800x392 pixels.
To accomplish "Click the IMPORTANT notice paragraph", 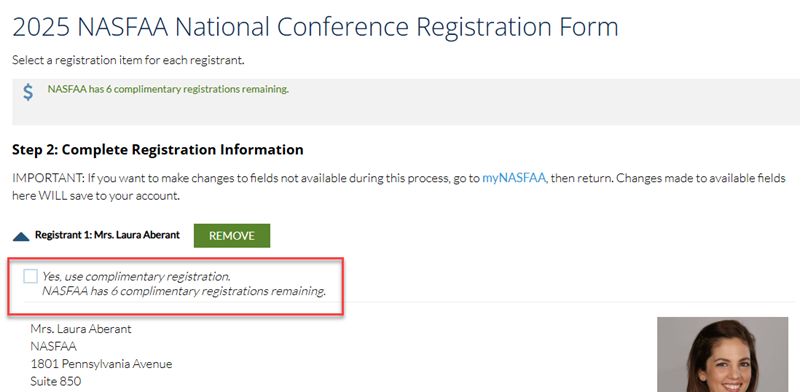I will 399,187.
